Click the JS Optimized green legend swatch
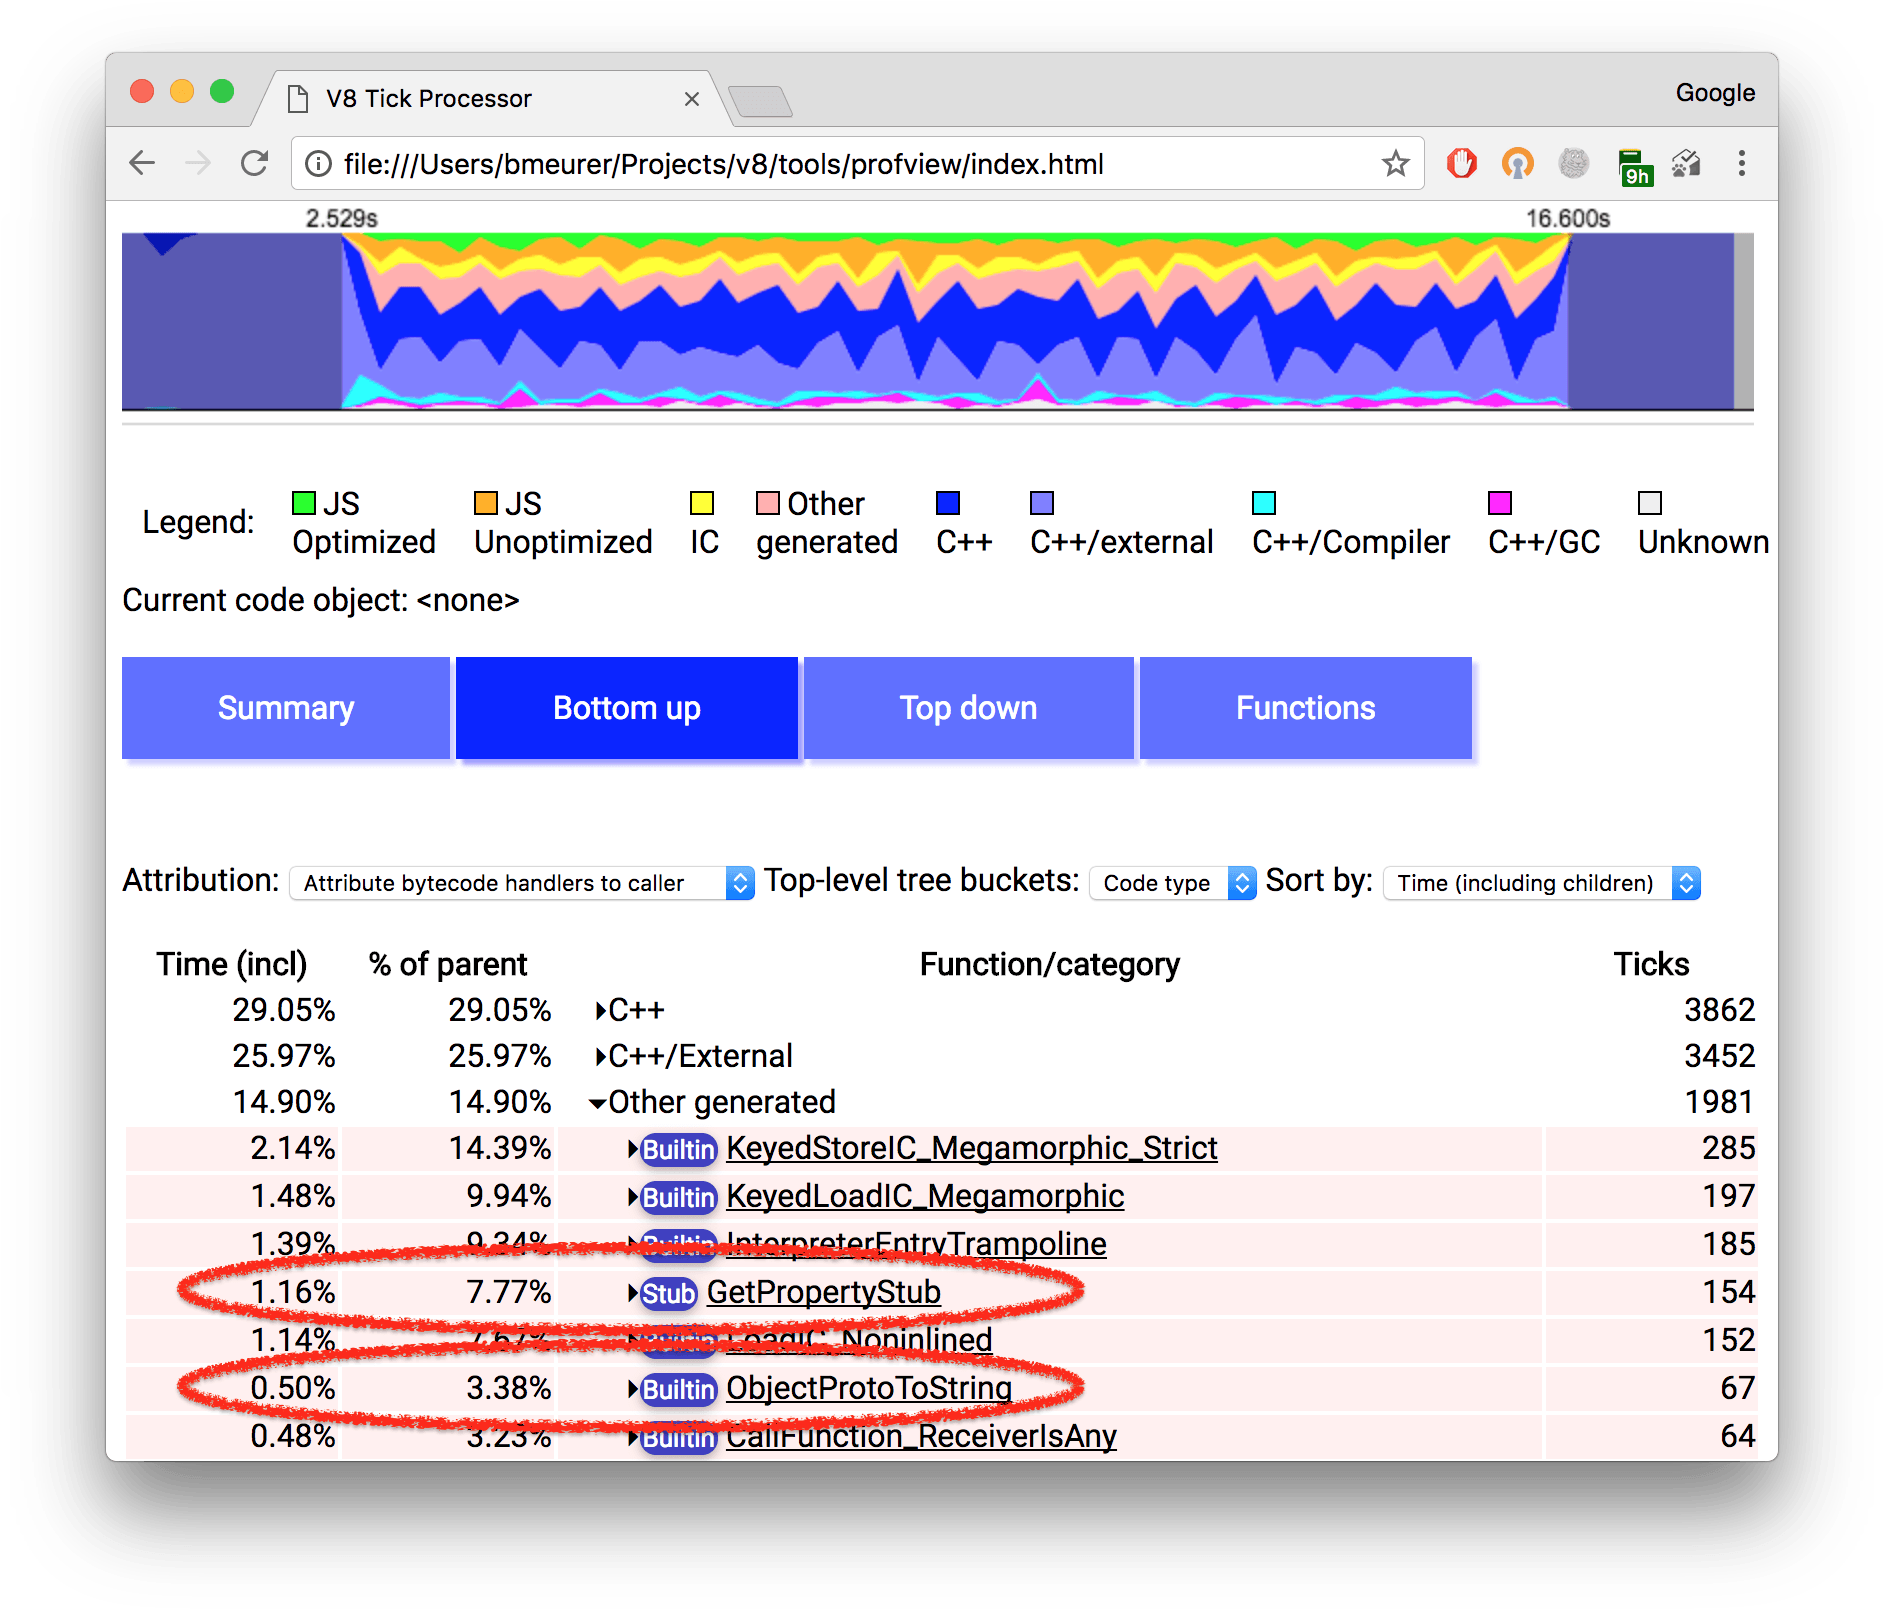 [x=303, y=502]
